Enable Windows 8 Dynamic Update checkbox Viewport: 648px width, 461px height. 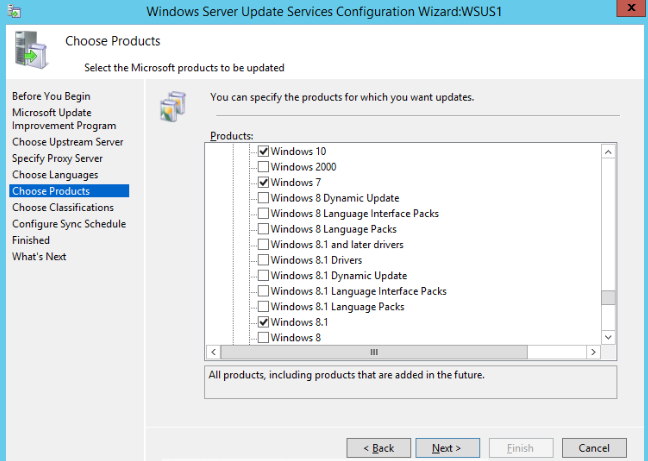263,198
